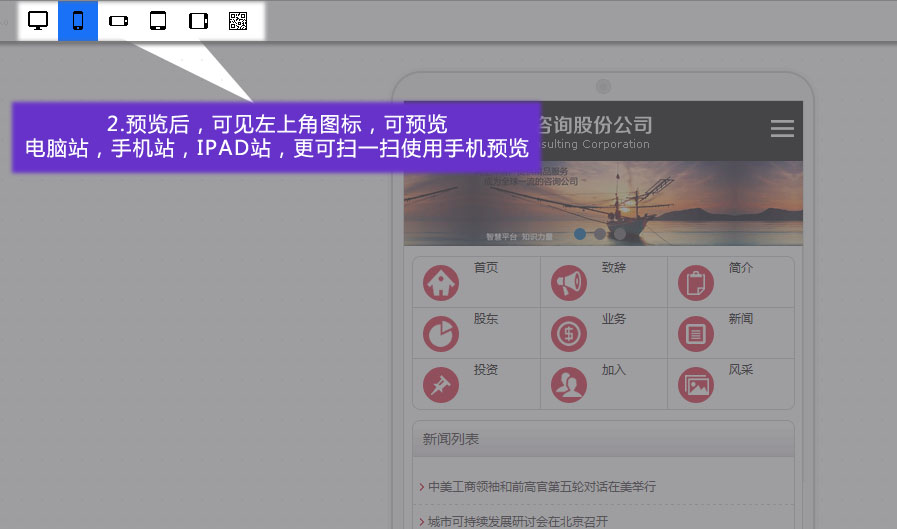897x529 pixels.
Task: Tap the 首页 home icon
Action: [441, 283]
